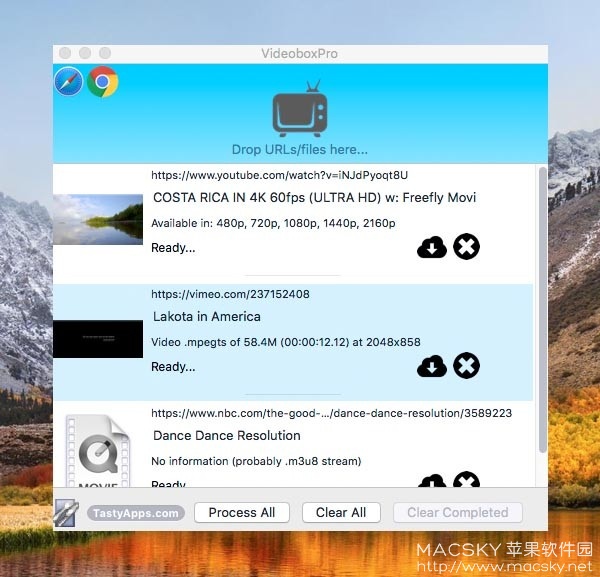This screenshot has height=577, width=600.
Task: Click the 'Drop URLs/files here...' text
Action: (x=300, y=149)
